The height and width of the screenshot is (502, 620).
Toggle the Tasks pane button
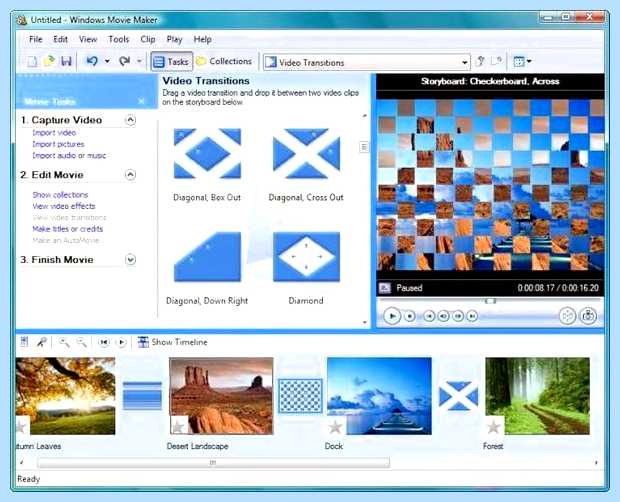pyautogui.click(x=172, y=62)
